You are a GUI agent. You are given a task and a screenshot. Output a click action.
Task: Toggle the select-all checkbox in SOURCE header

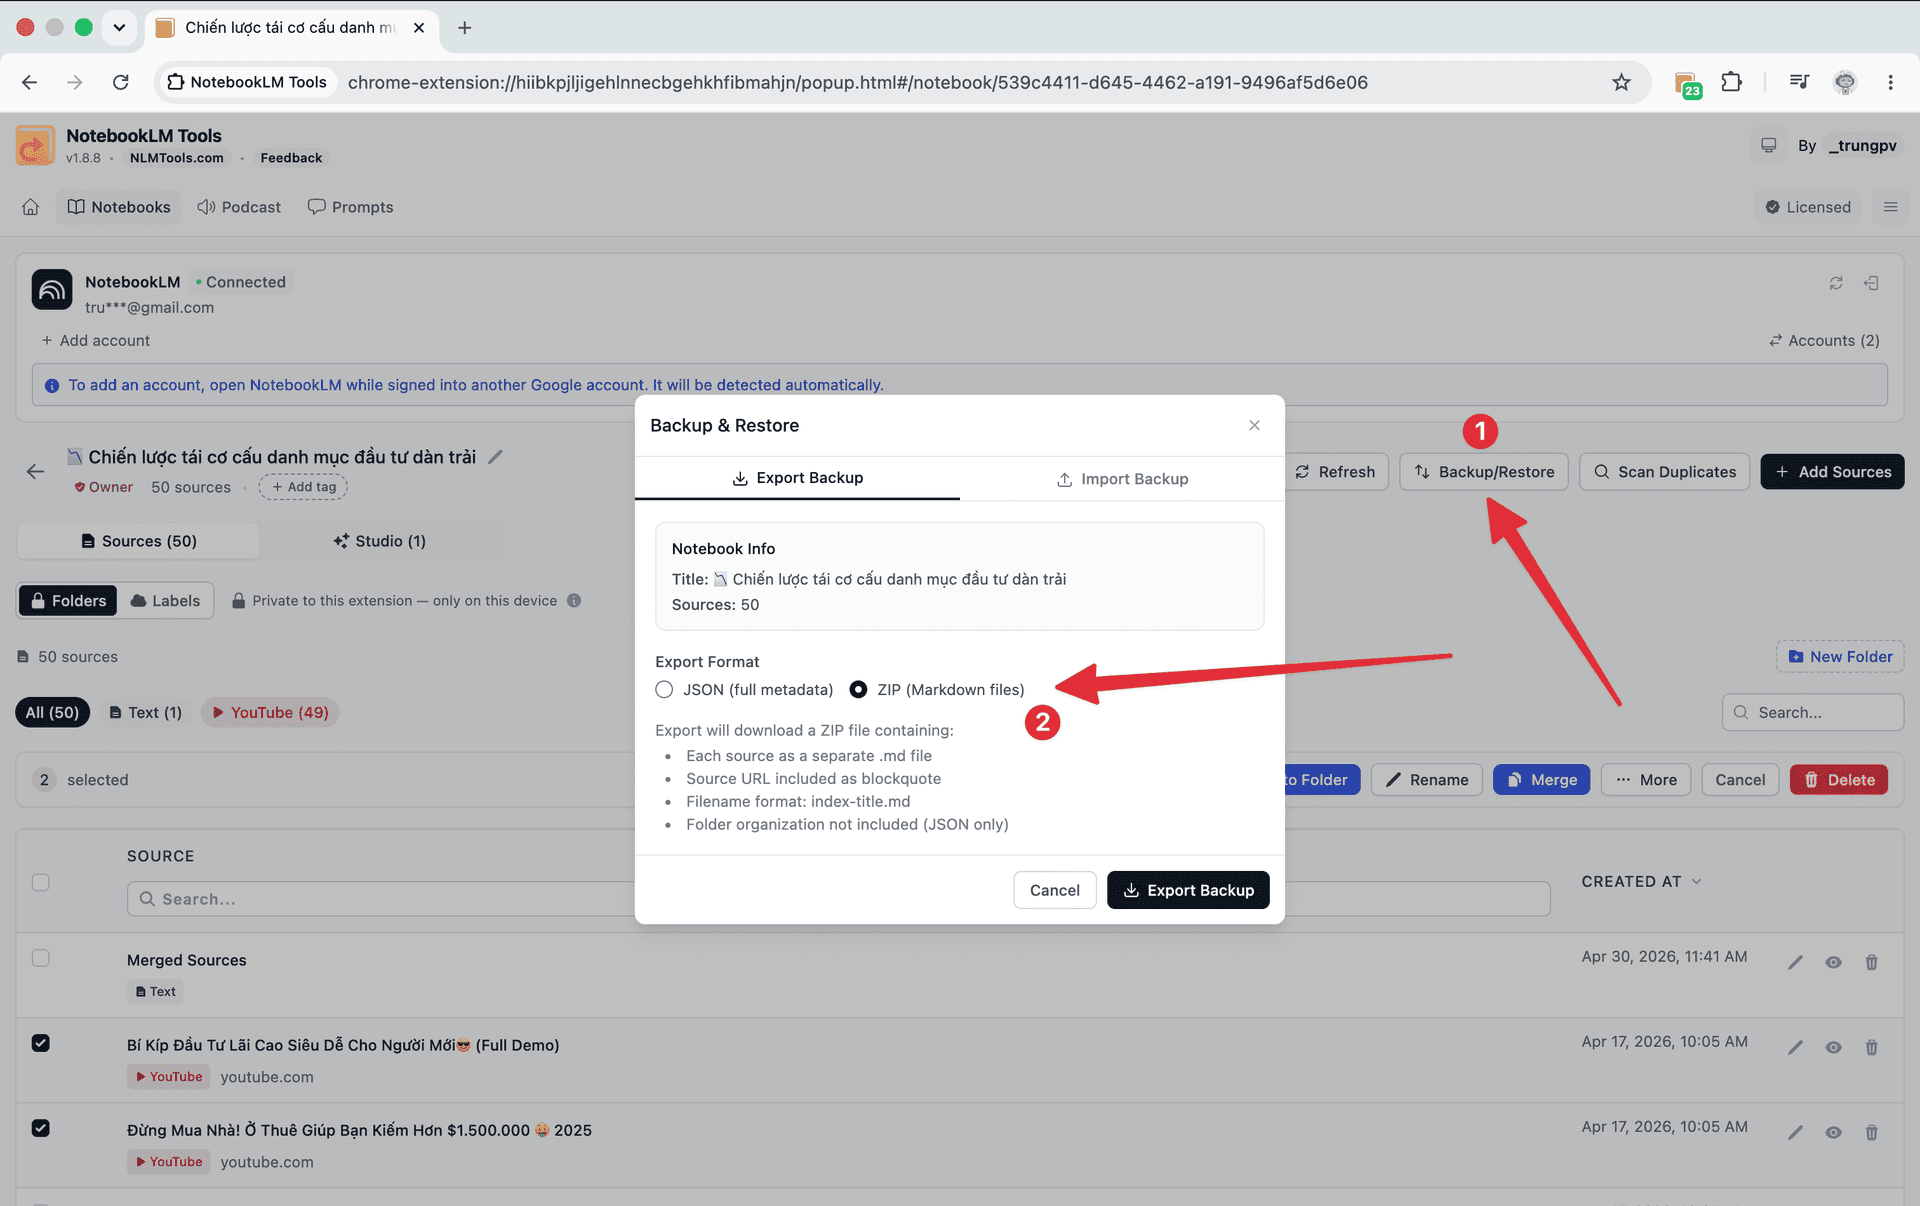[x=40, y=882]
